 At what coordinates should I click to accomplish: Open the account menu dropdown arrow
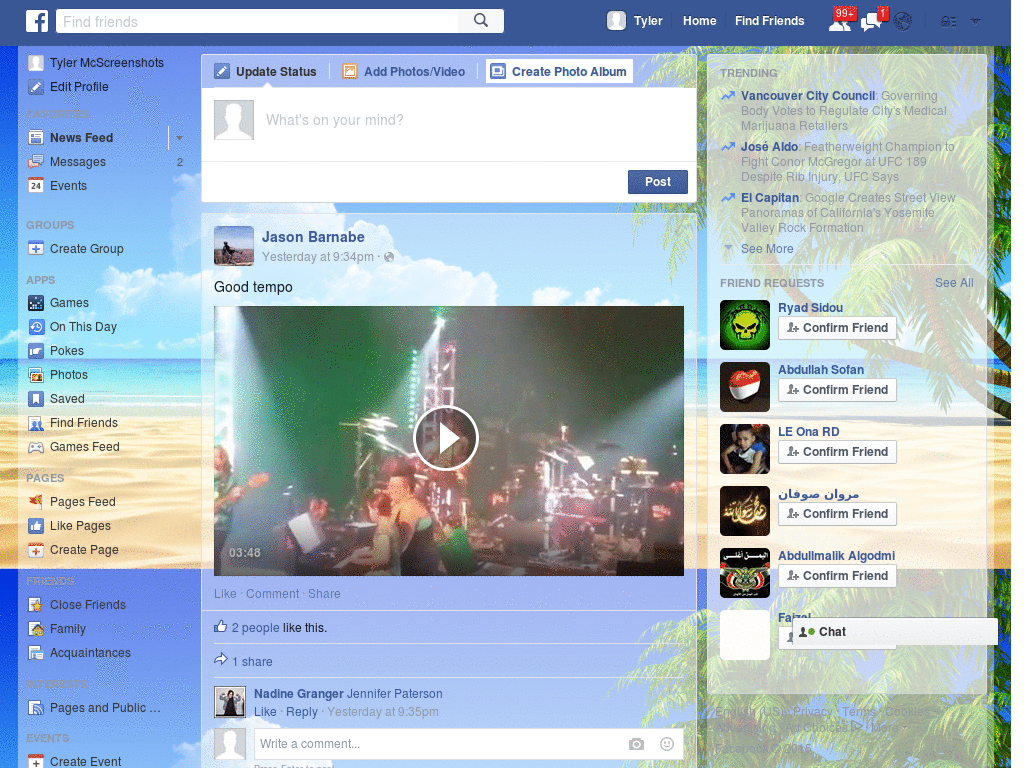975,21
